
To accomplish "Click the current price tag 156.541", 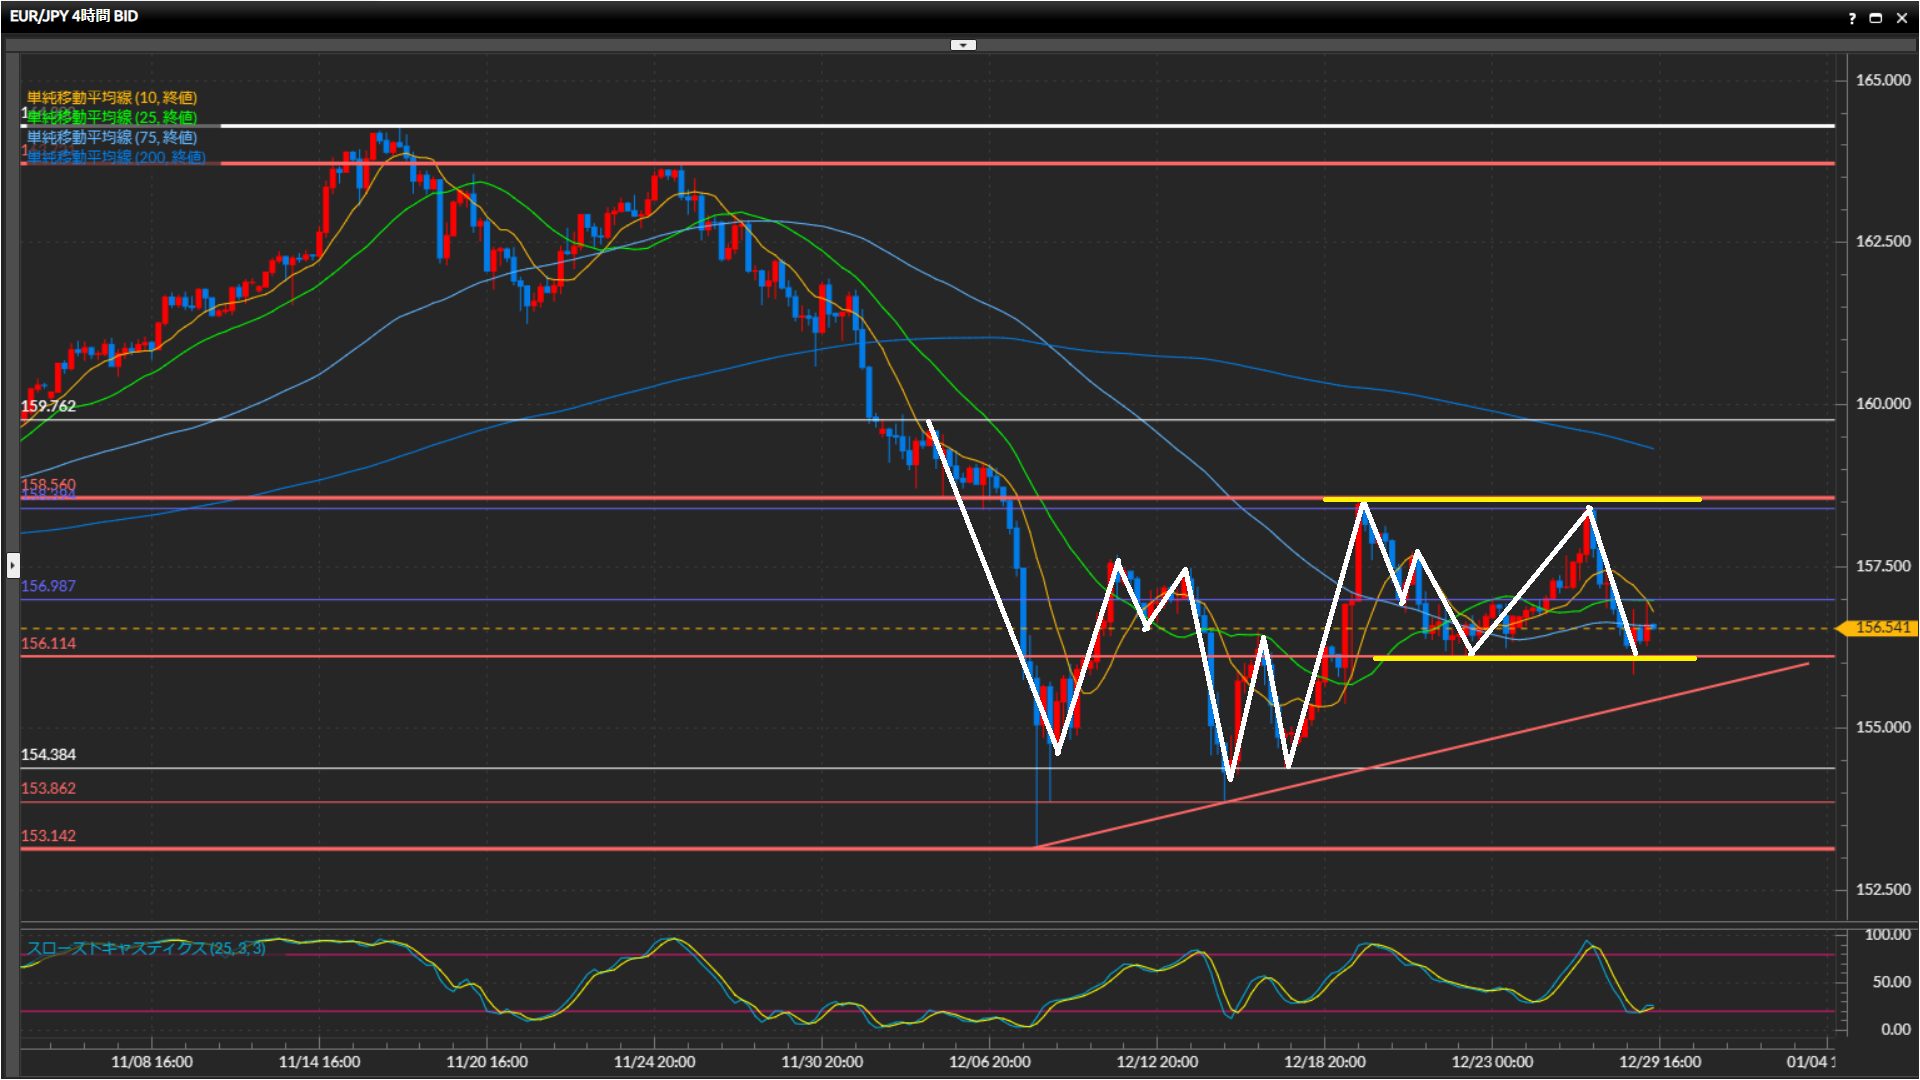I will pos(1881,628).
